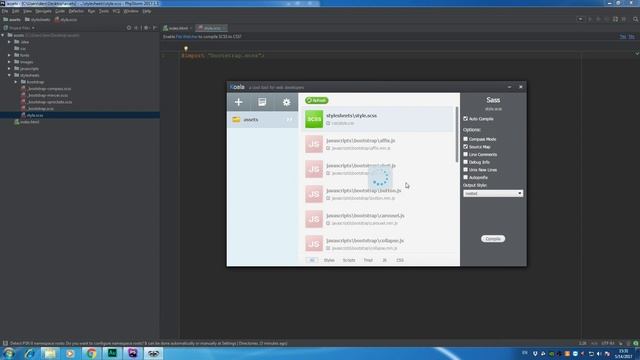The image size is (640, 360).
Task: Open the Output Style dropdown
Action: 493,193
